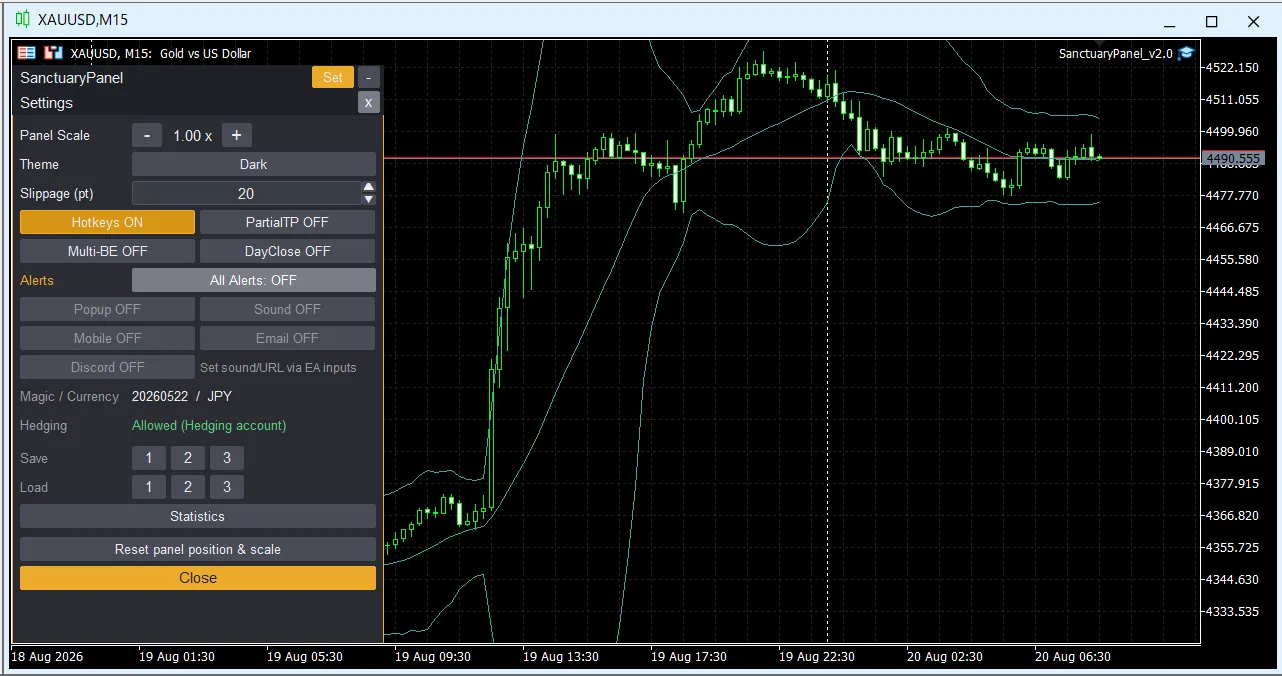Close the Settings section with x

click(368, 102)
